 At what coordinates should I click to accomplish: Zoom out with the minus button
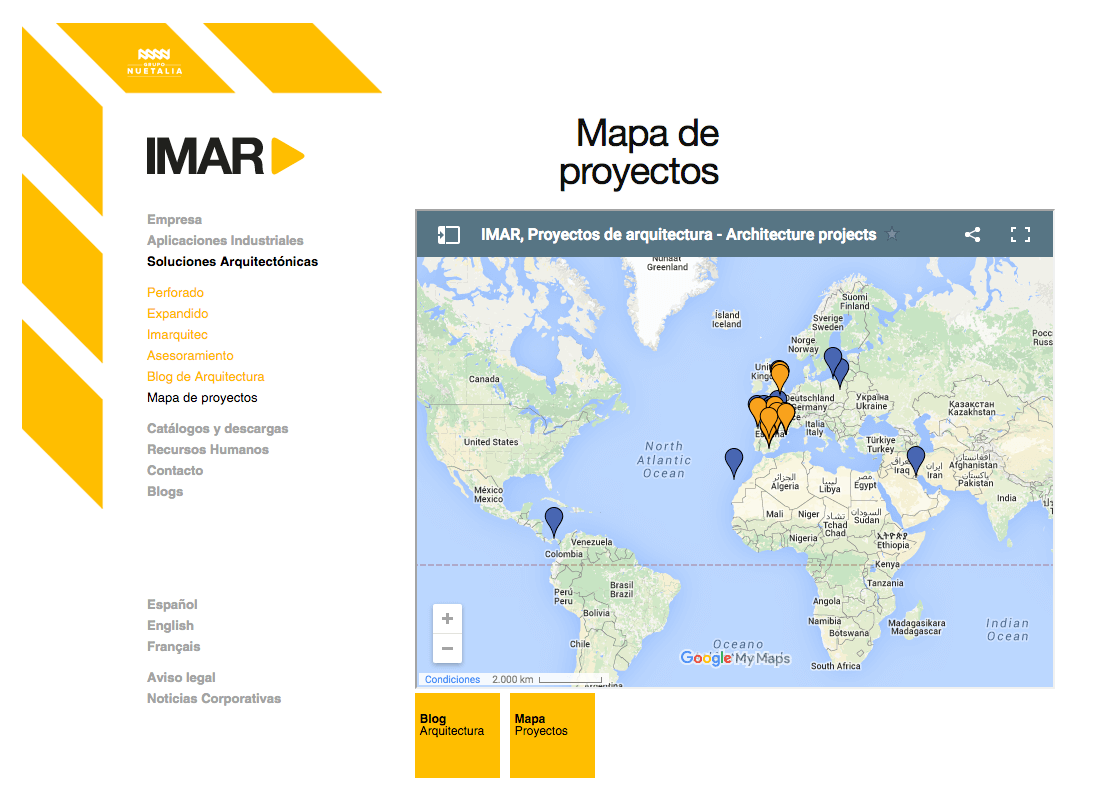click(447, 648)
